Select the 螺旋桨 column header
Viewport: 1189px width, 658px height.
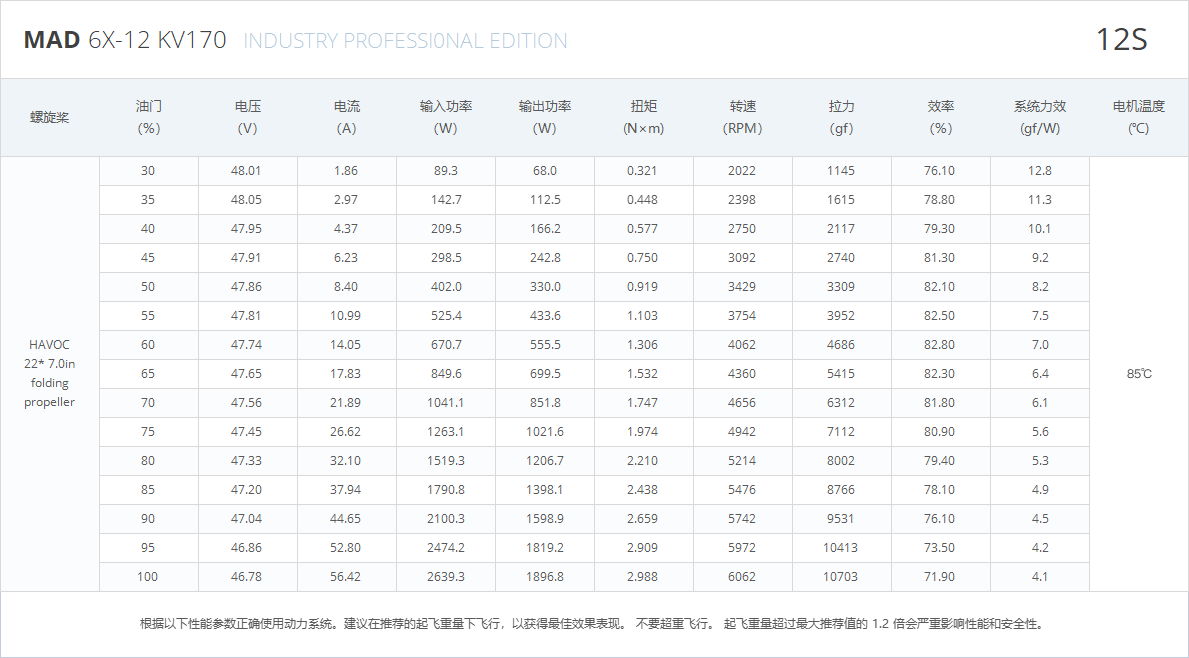[49, 118]
